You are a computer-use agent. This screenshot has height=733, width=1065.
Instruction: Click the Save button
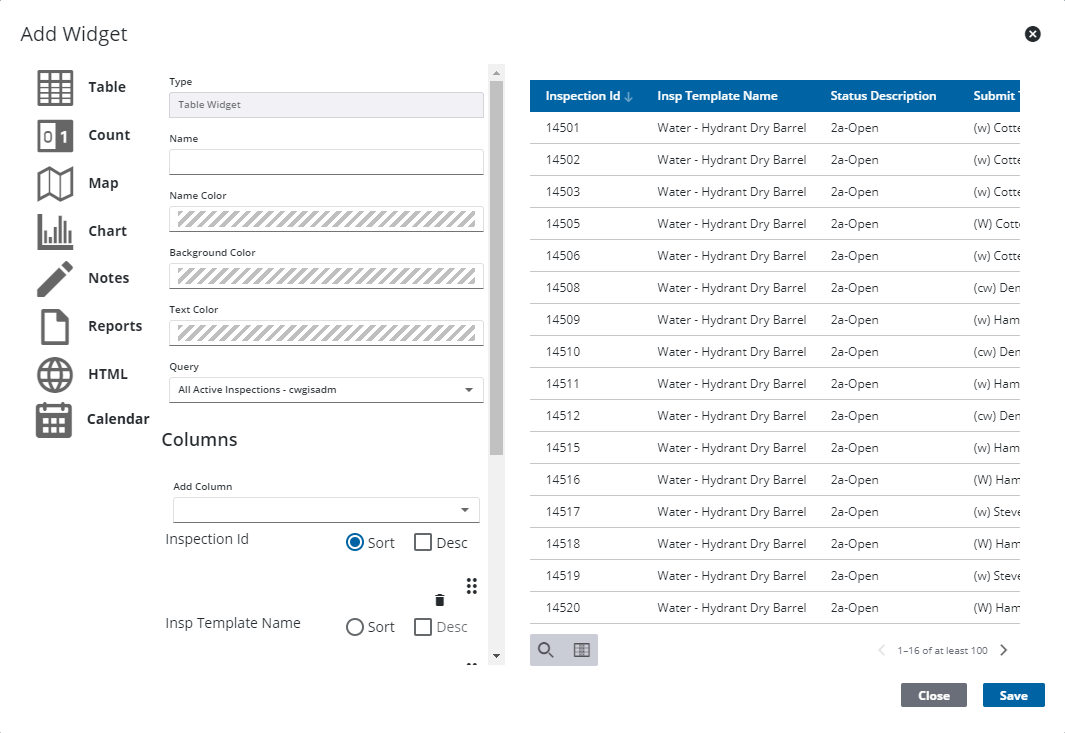click(1013, 695)
